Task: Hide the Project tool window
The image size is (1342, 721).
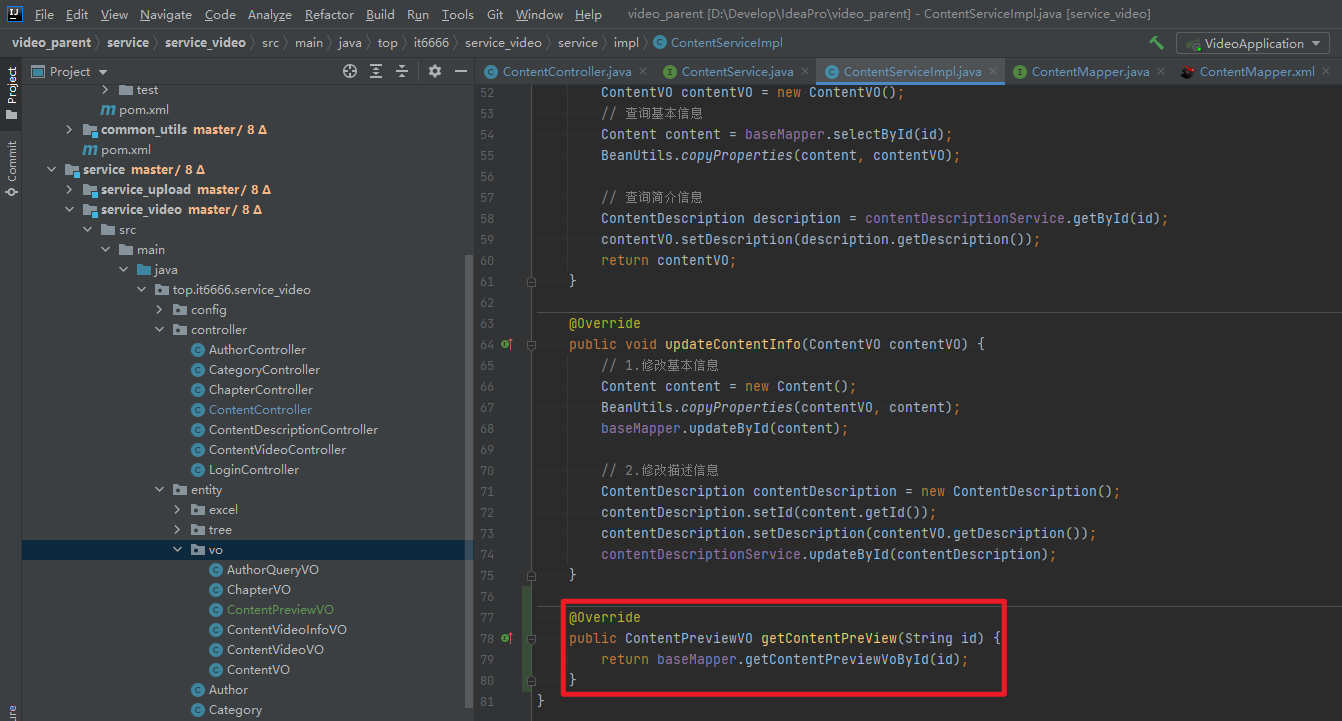Action: pyautogui.click(x=460, y=71)
